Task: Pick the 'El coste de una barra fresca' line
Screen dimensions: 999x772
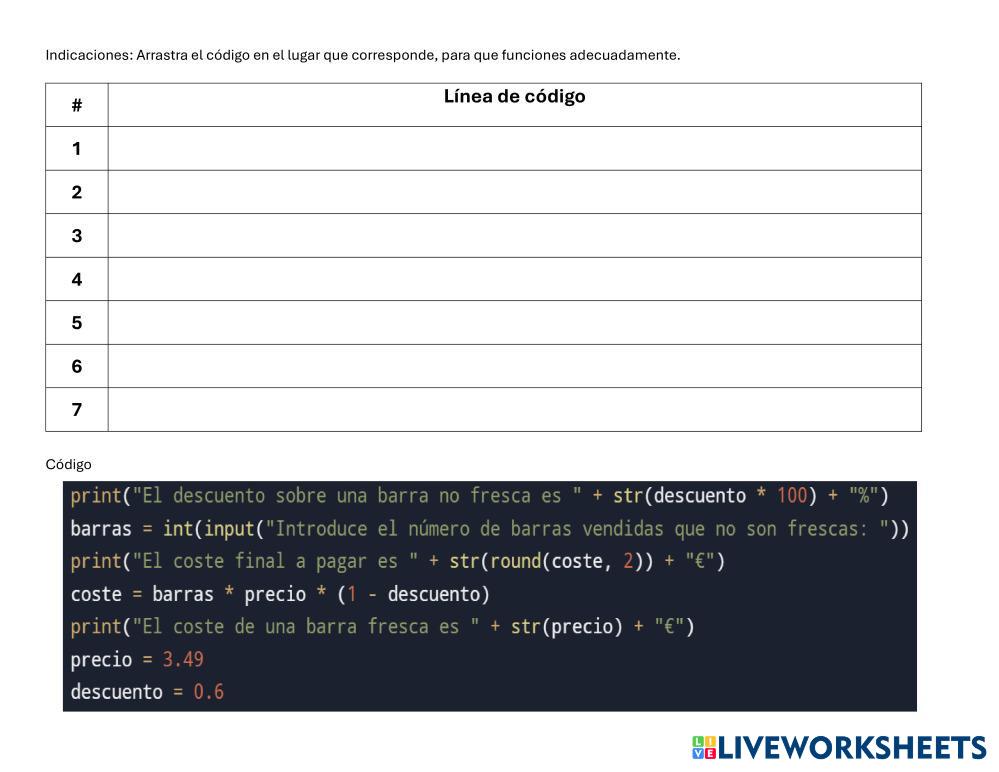Action: (382, 627)
